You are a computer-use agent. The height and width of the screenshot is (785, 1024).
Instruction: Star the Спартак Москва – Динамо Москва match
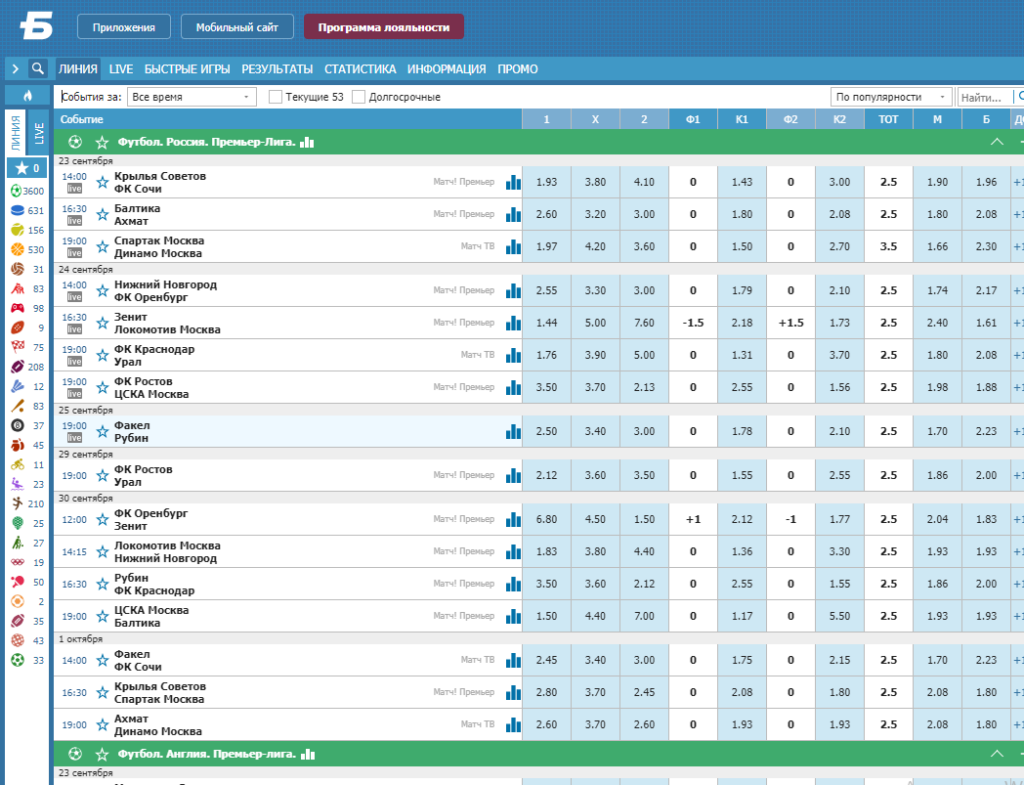pos(103,247)
